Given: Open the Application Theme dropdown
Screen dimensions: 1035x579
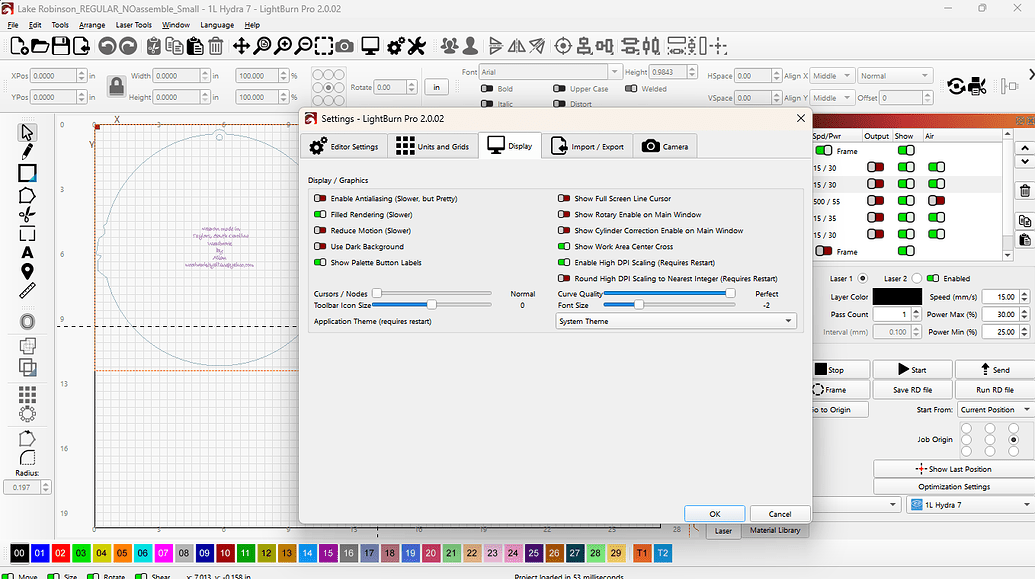Looking at the screenshot, I should point(676,320).
